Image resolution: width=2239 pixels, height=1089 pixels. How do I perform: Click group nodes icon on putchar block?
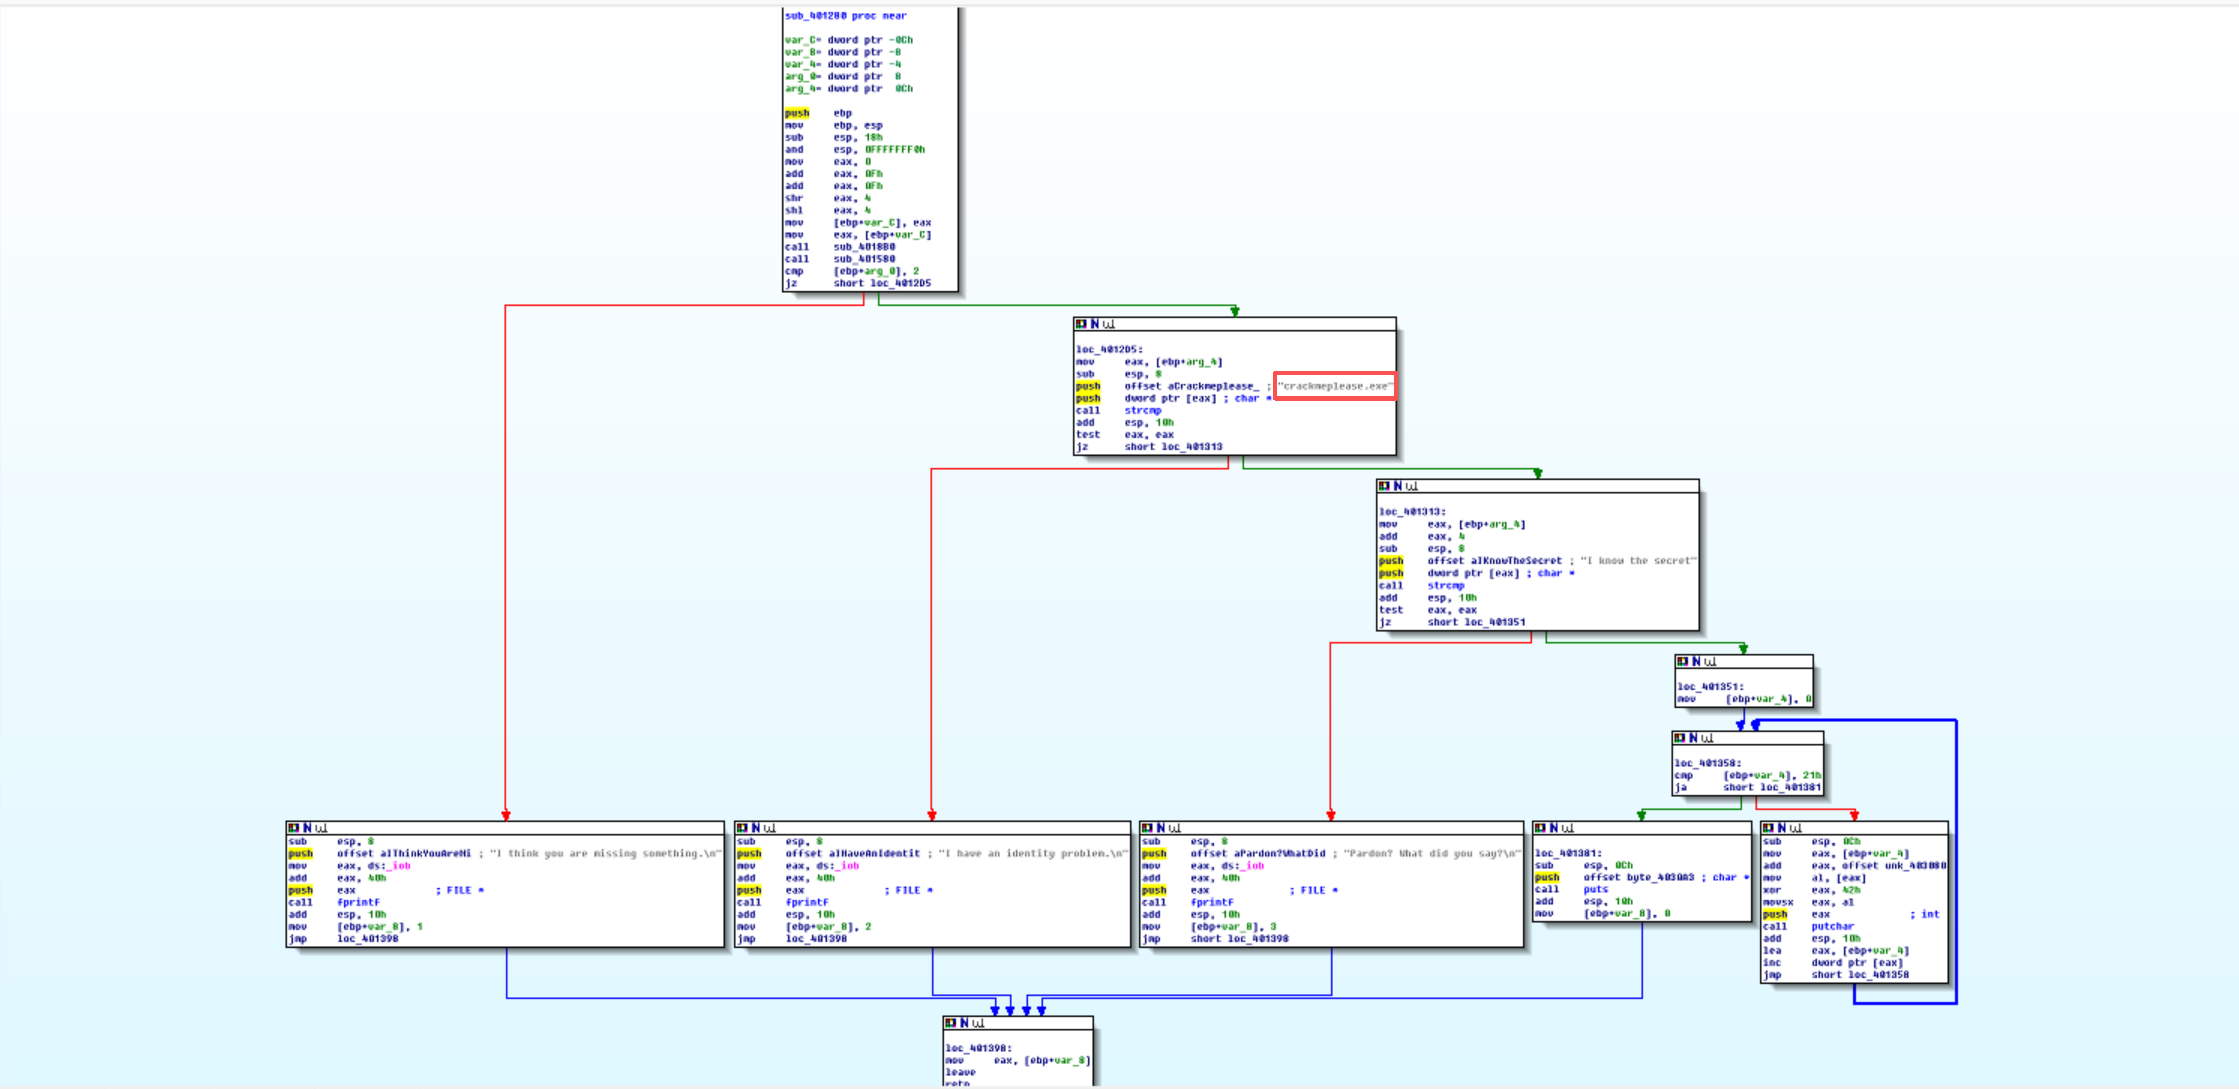pos(1797,828)
